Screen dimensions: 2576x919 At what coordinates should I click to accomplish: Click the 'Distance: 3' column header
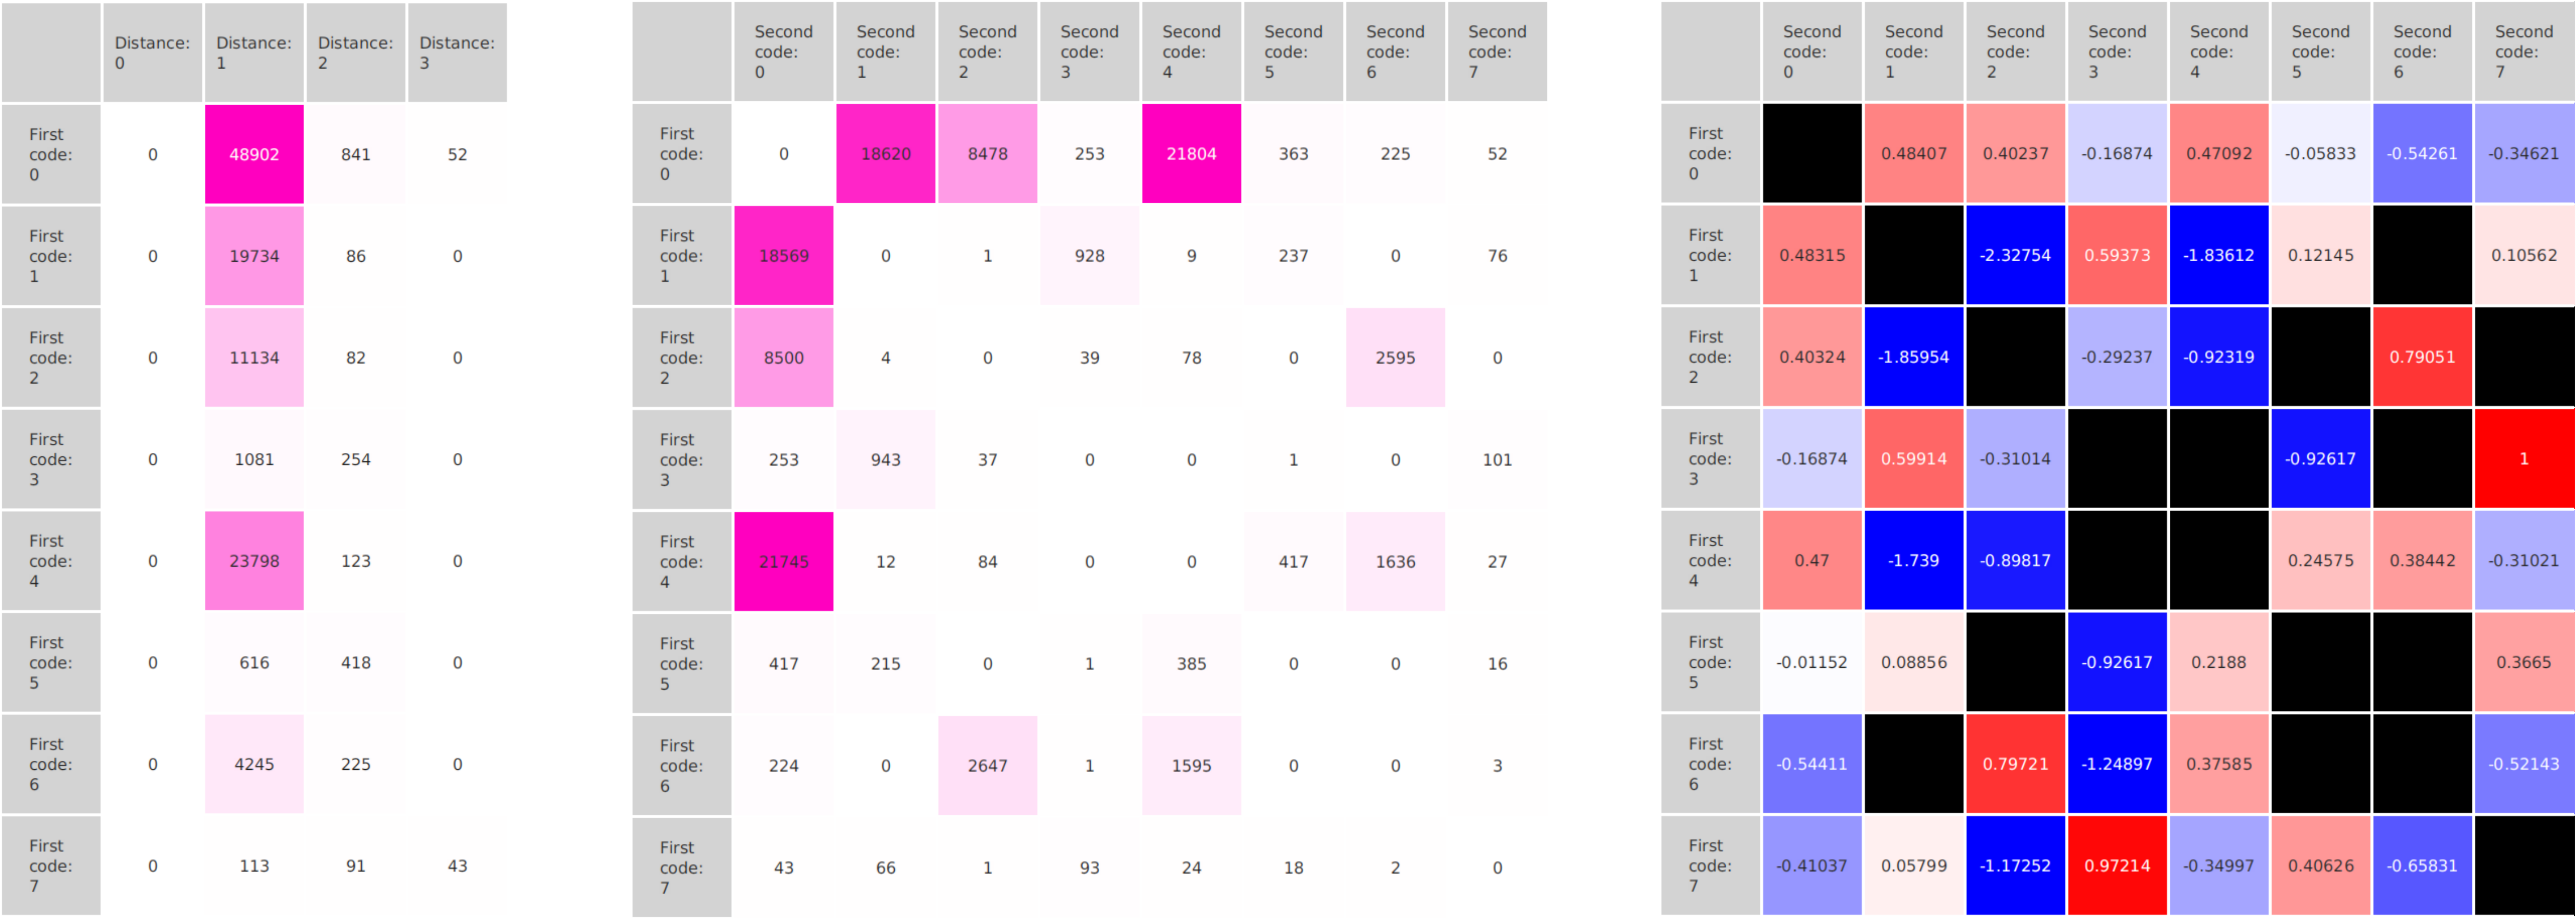click(x=457, y=52)
